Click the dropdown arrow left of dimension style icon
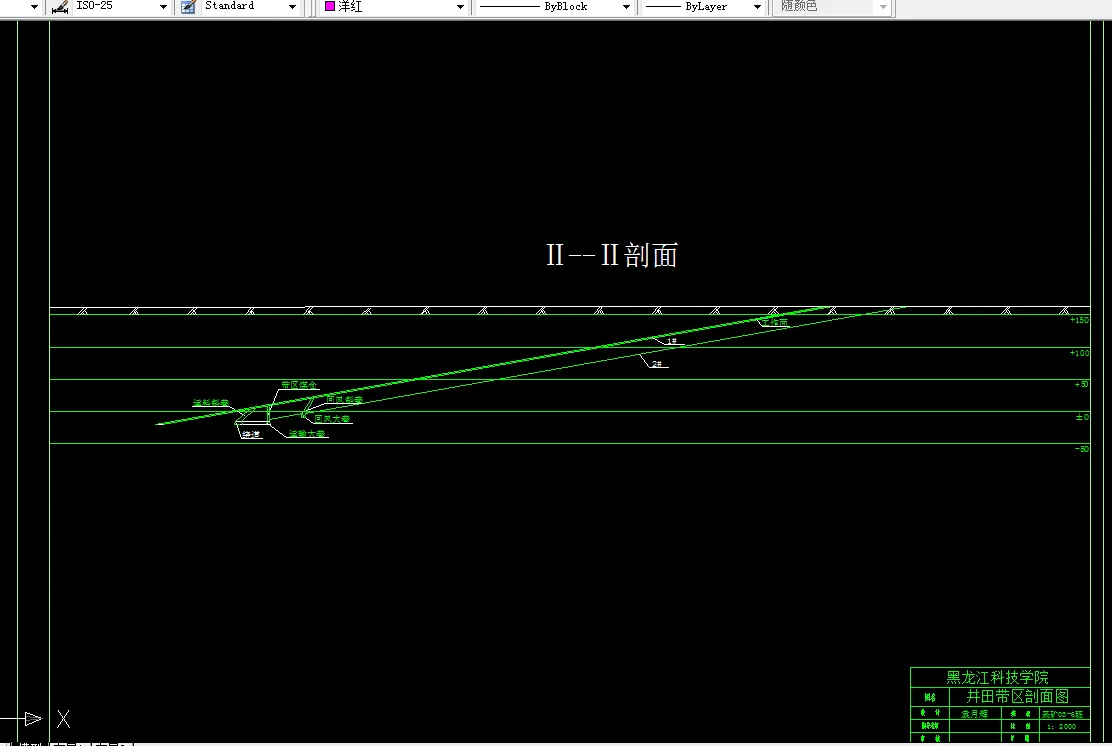The width and height of the screenshot is (1112, 746). pos(34,6)
